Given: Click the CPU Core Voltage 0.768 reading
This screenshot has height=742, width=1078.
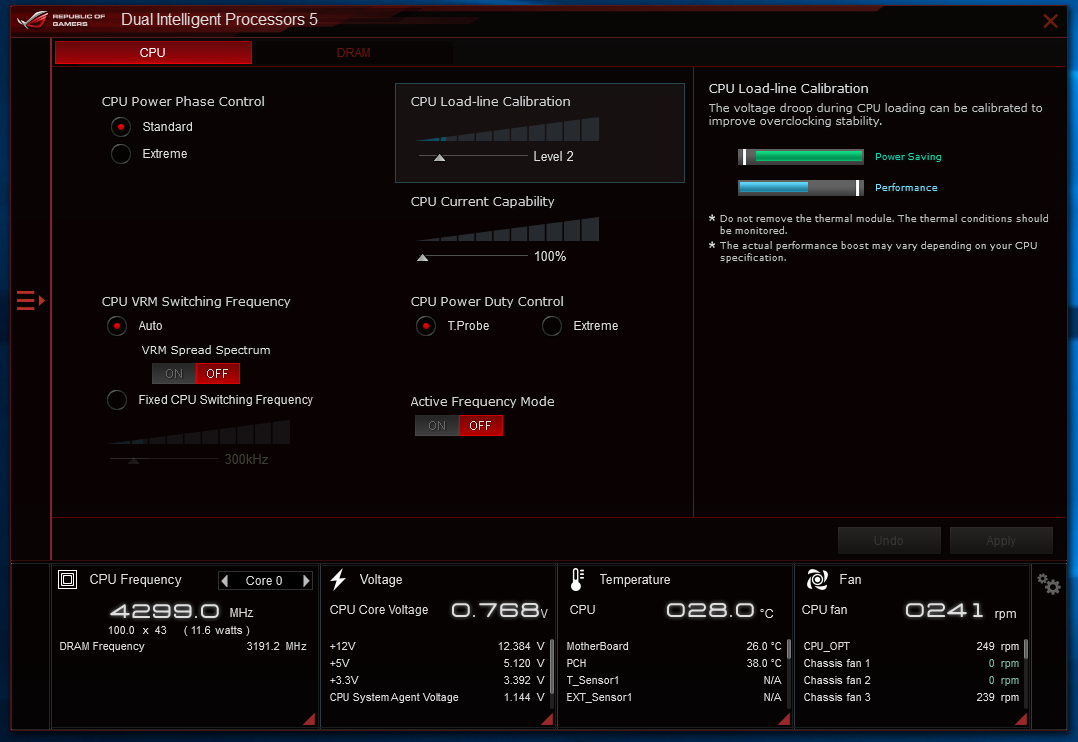Looking at the screenshot, I should [x=499, y=610].
